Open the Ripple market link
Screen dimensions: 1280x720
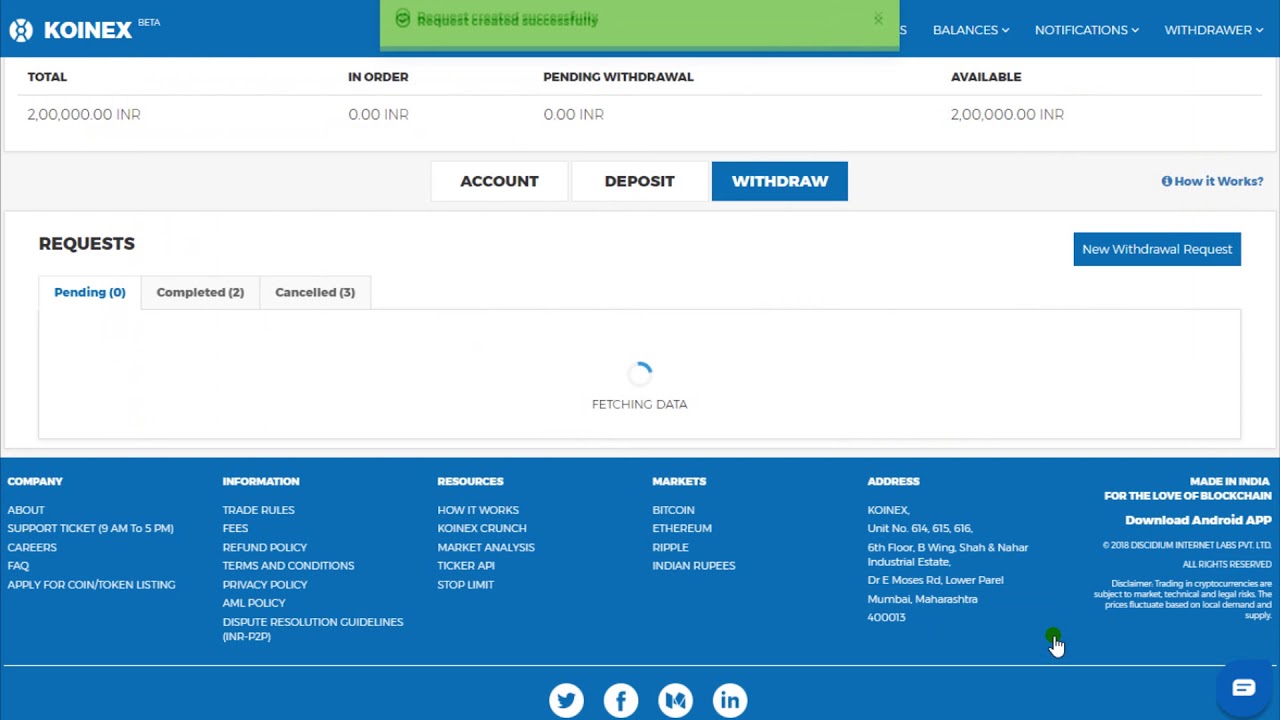tap(670, 547)
